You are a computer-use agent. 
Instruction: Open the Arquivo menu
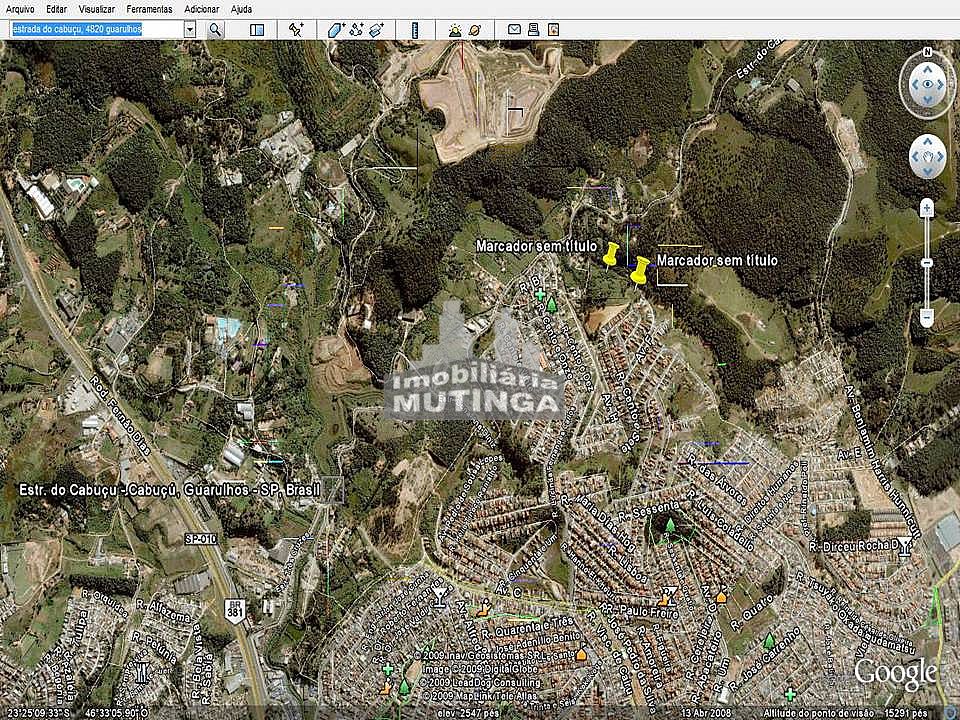pyautogui.click(x=20, y=9)
